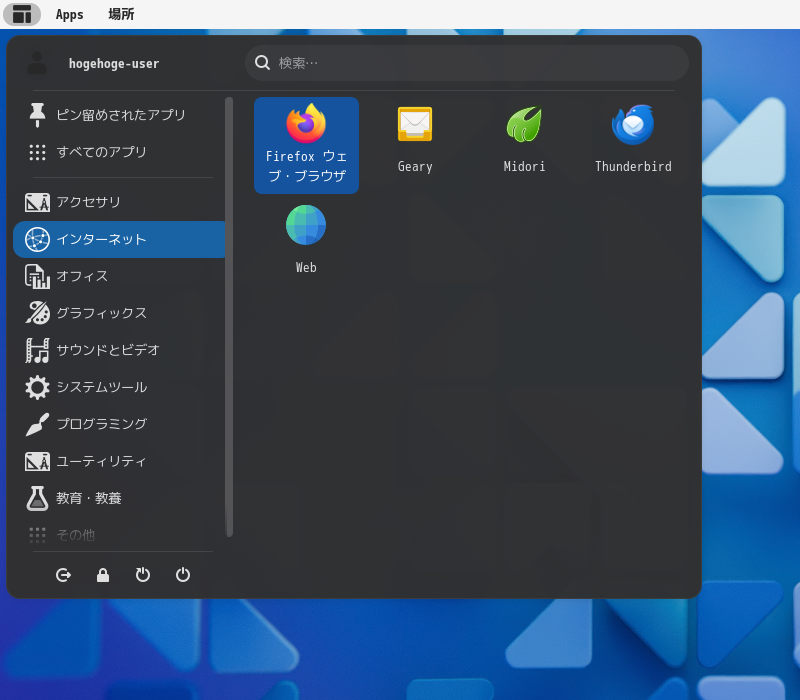Click the hogehoge-user name label
The image size is (800, 700).
pos(114,64)
